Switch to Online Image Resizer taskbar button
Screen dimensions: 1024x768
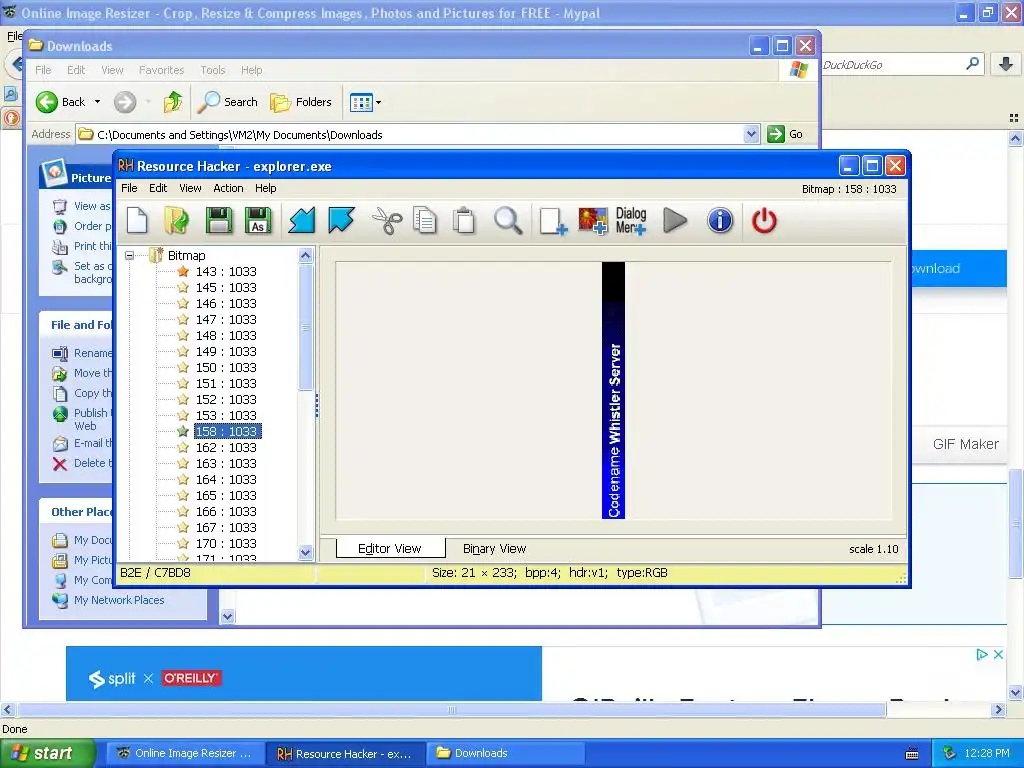coord(184,753)
